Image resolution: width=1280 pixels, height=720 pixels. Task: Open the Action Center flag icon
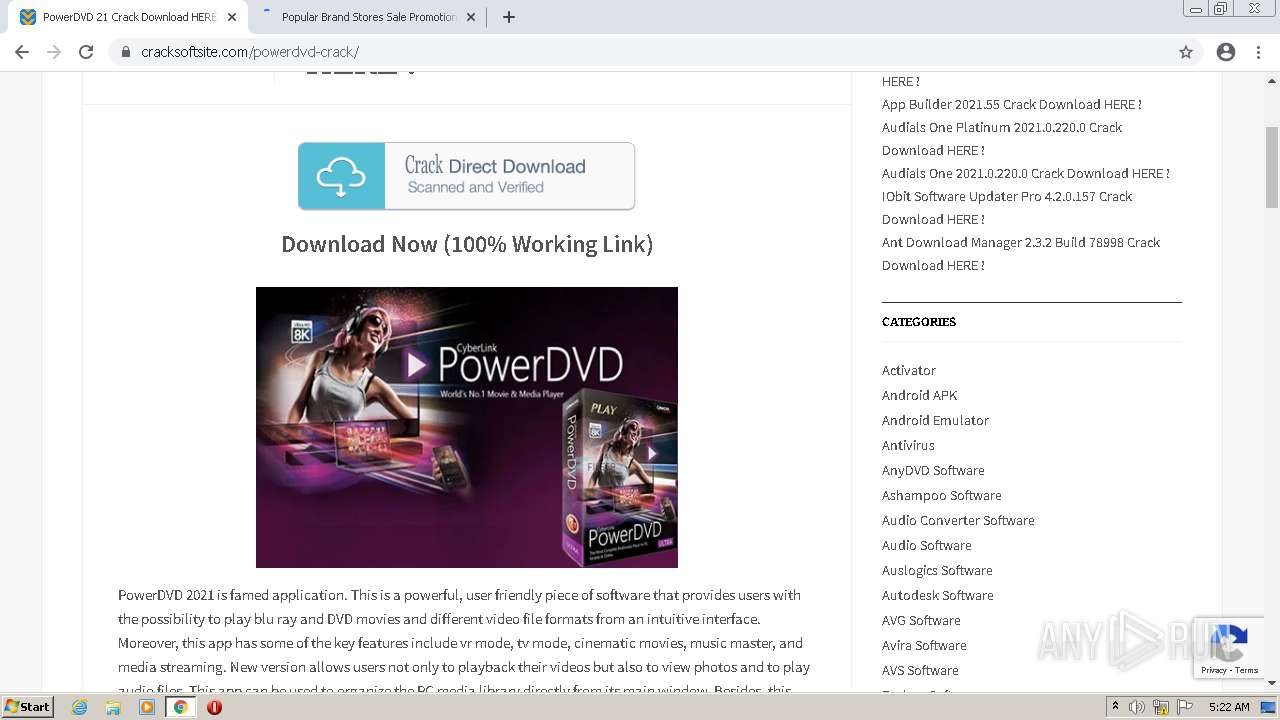tap(1184, 707)
